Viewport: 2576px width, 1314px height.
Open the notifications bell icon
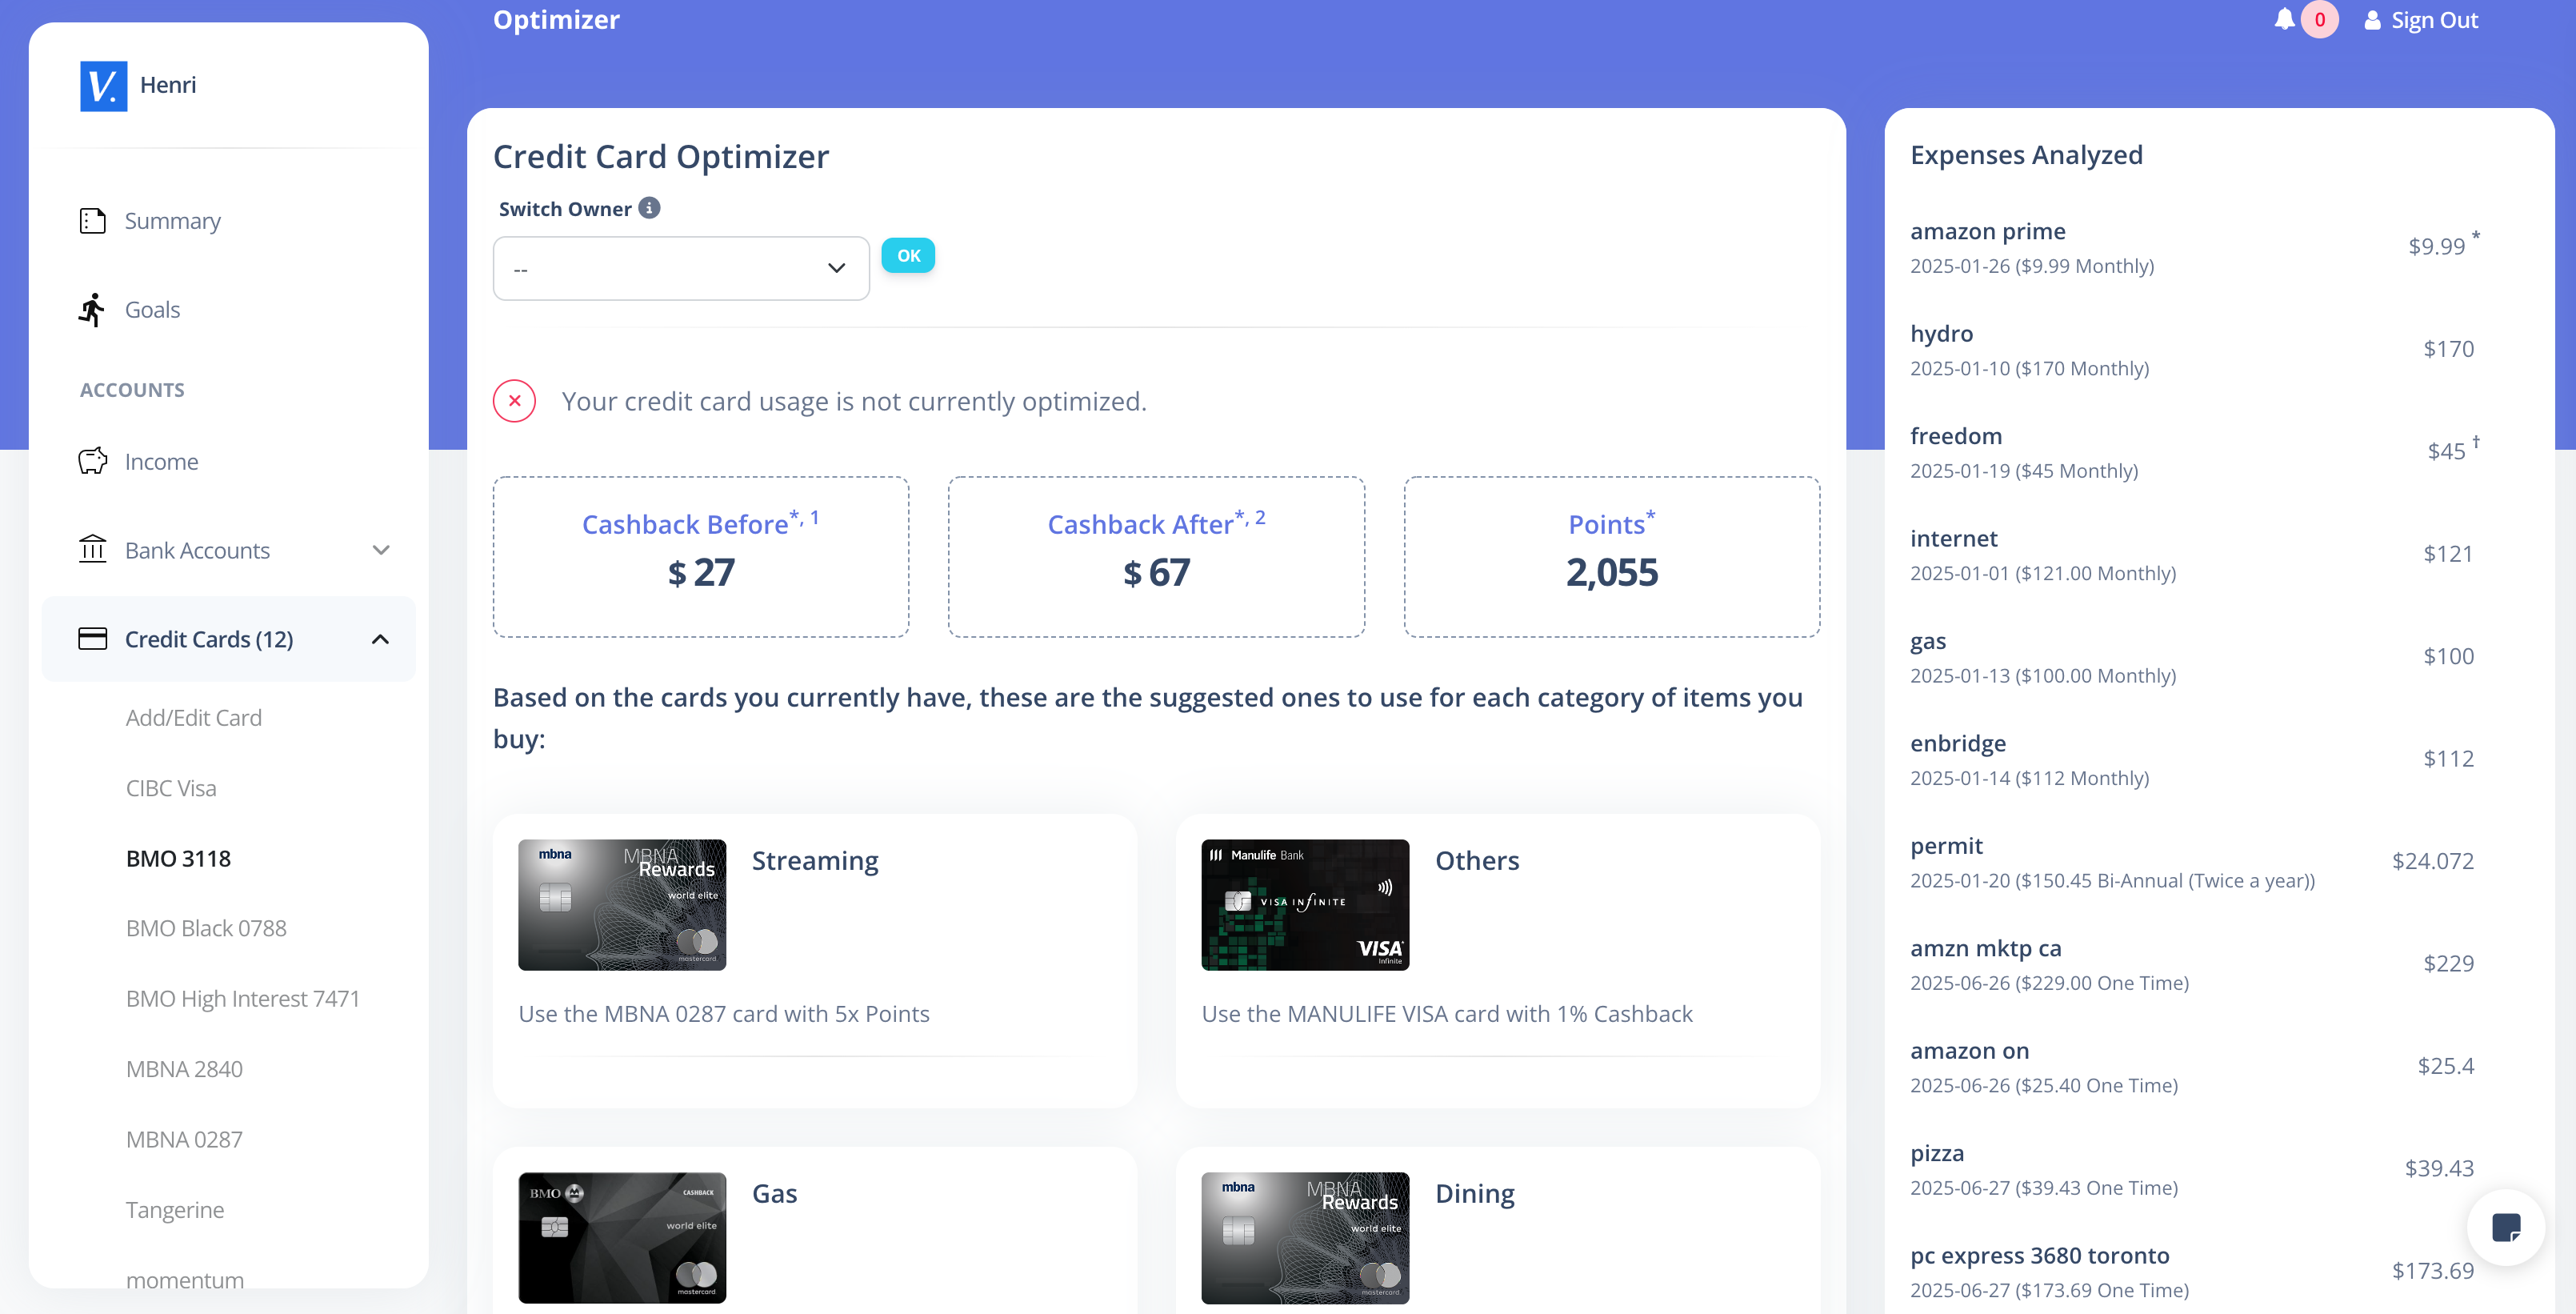(2284, 19)
